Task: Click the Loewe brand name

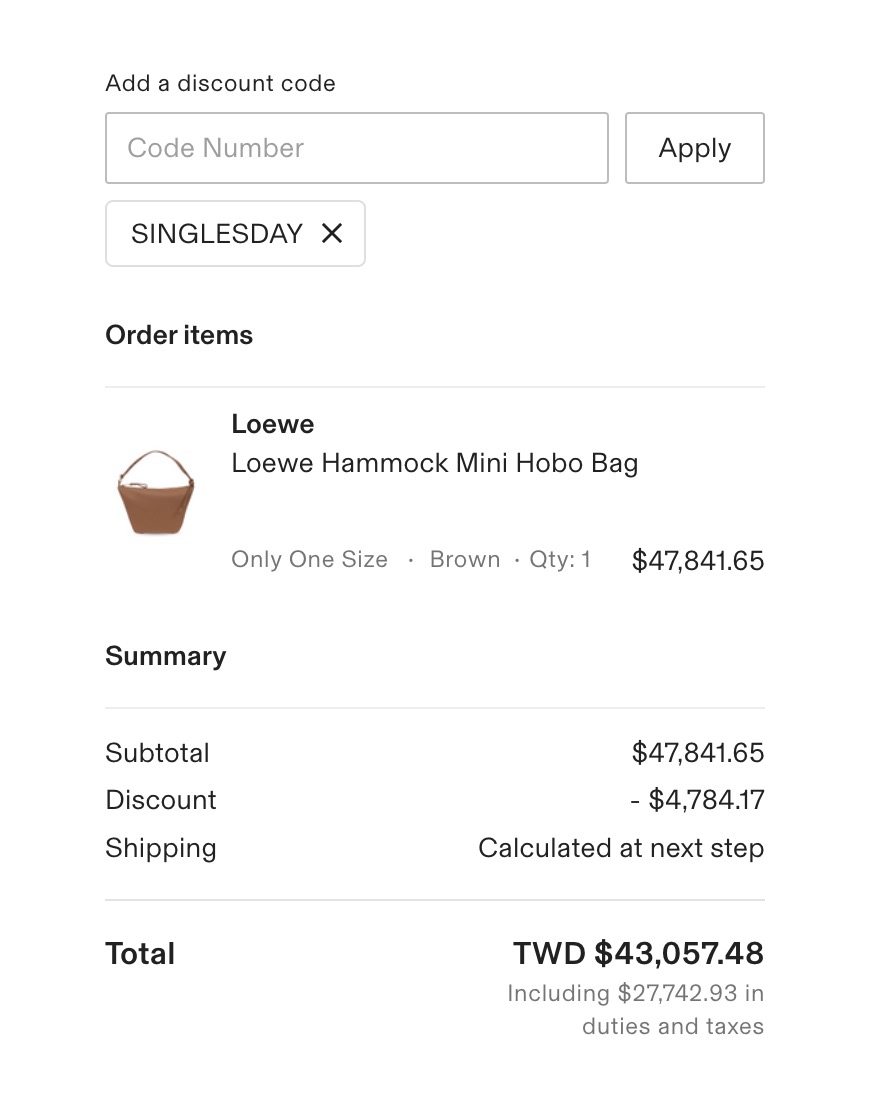Action: tap(273, 424)
